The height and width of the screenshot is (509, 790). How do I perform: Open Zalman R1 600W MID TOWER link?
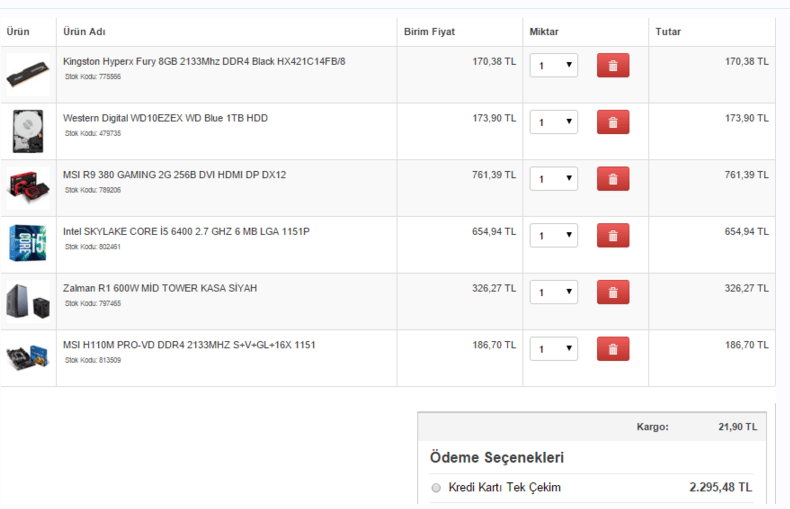[x=160, y=288]
